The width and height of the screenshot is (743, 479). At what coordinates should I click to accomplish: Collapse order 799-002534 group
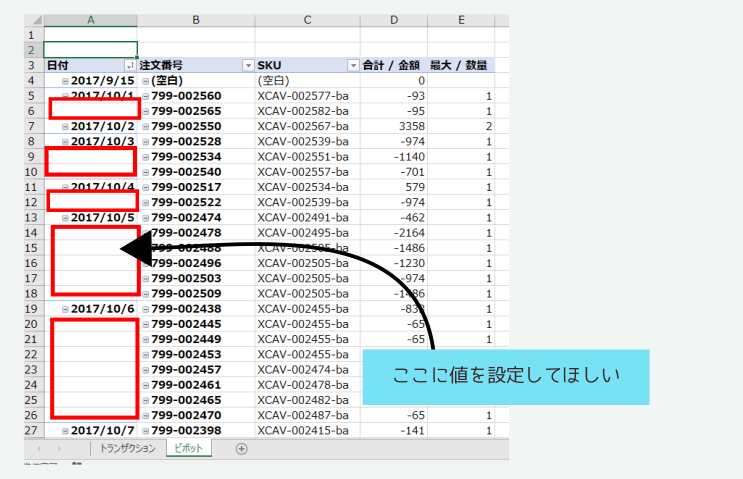coord(146,157)
